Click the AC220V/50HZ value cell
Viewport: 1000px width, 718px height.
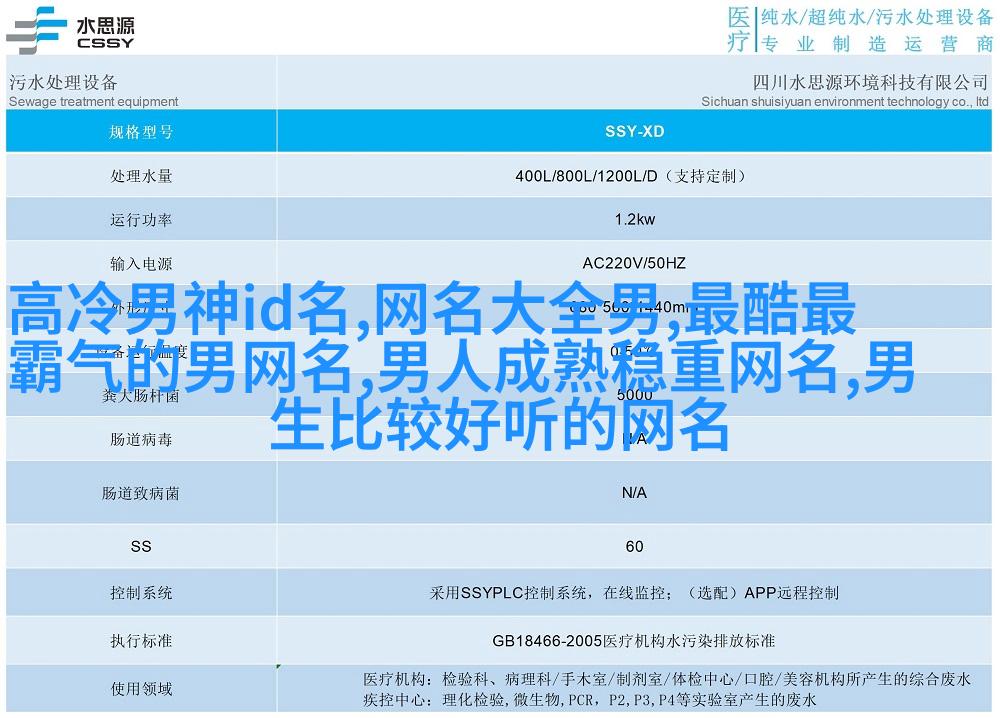coord(635,263)
